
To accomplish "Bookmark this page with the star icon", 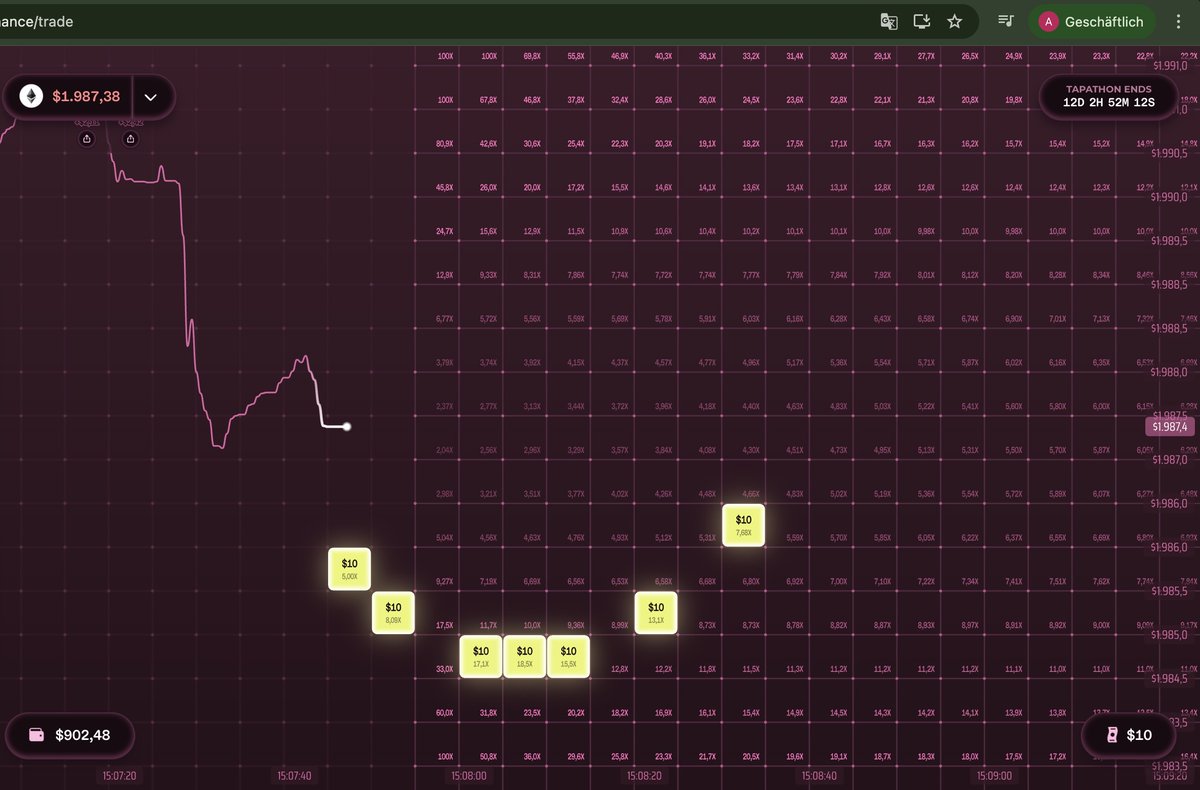I will [x=955, y=21].
